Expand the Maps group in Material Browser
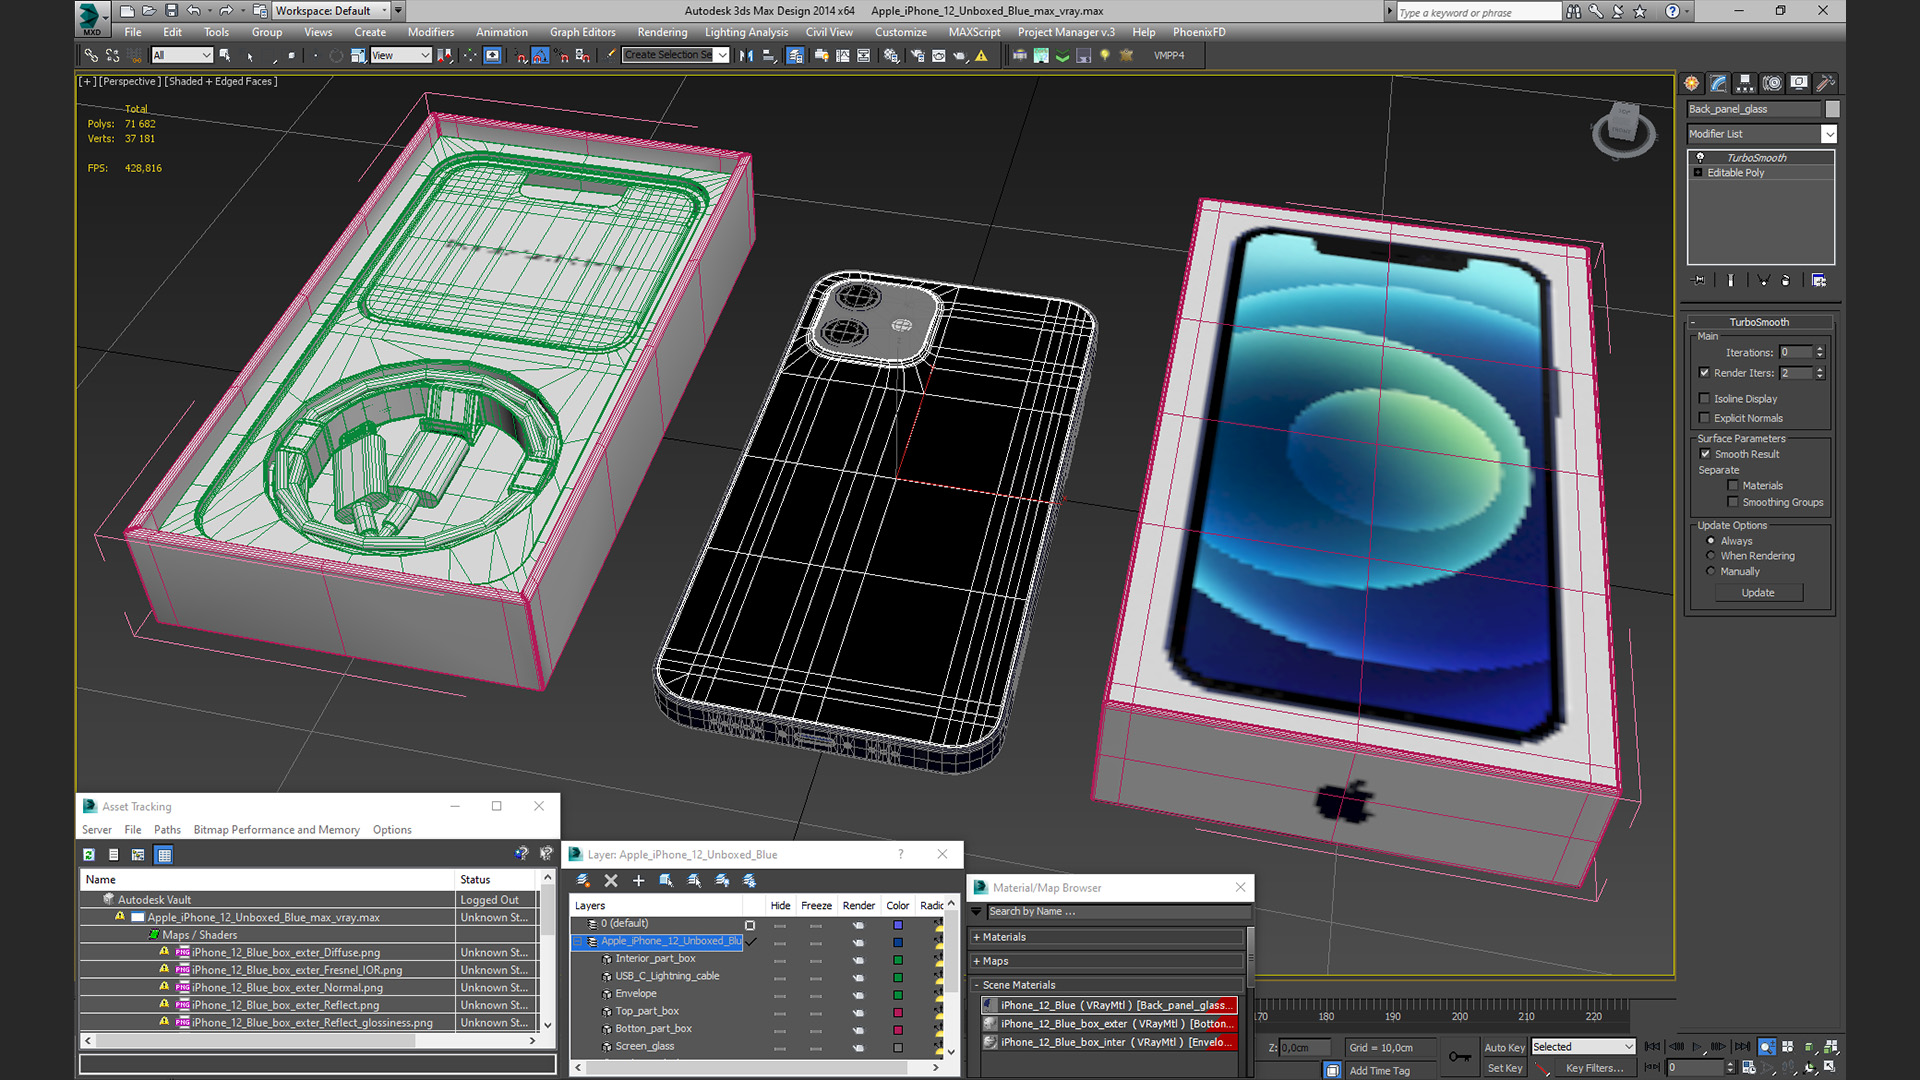 [x=976, y=962]
